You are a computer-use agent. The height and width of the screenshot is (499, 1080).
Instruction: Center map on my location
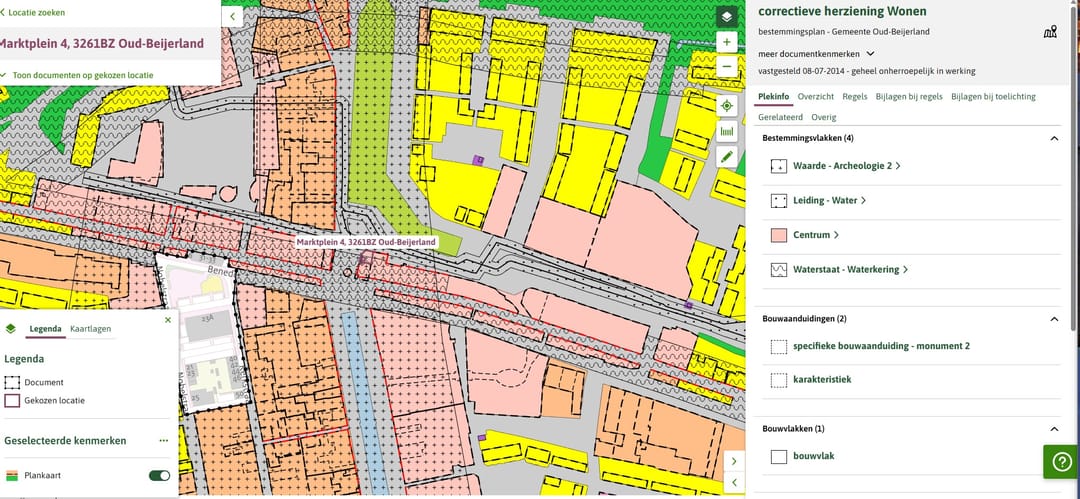[x=727, y=105]
